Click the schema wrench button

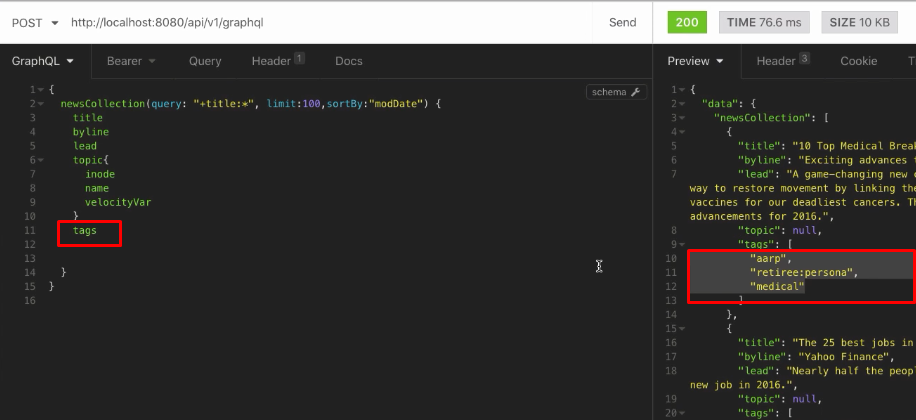point(615,92)
